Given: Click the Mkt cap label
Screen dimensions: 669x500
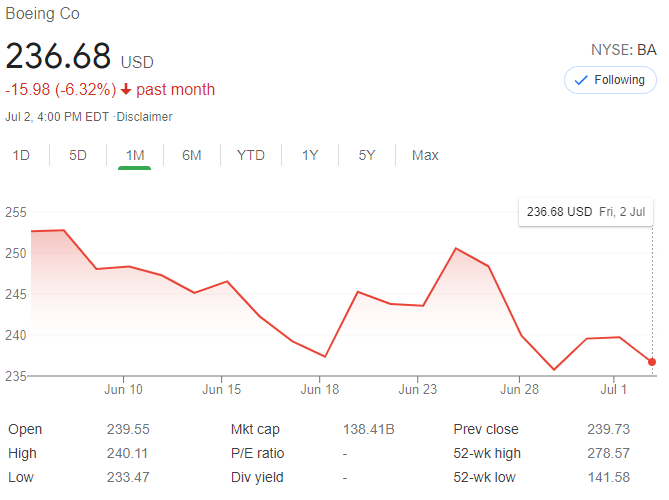Looking at the screenshot, I should click(x=255, y=430).
